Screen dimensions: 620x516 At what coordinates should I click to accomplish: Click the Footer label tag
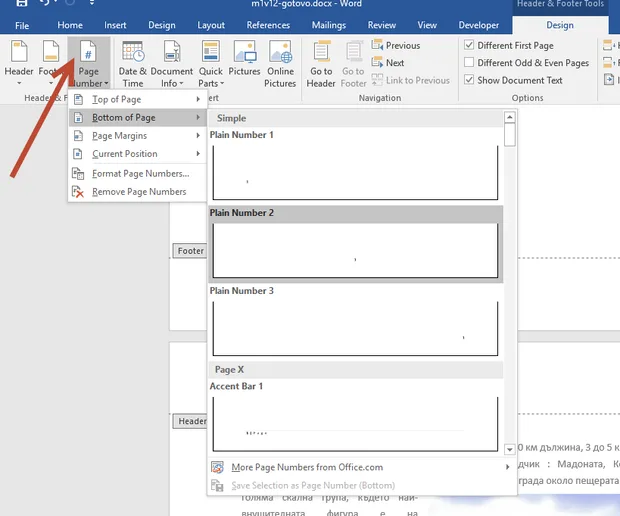click(x=190, y=251)
